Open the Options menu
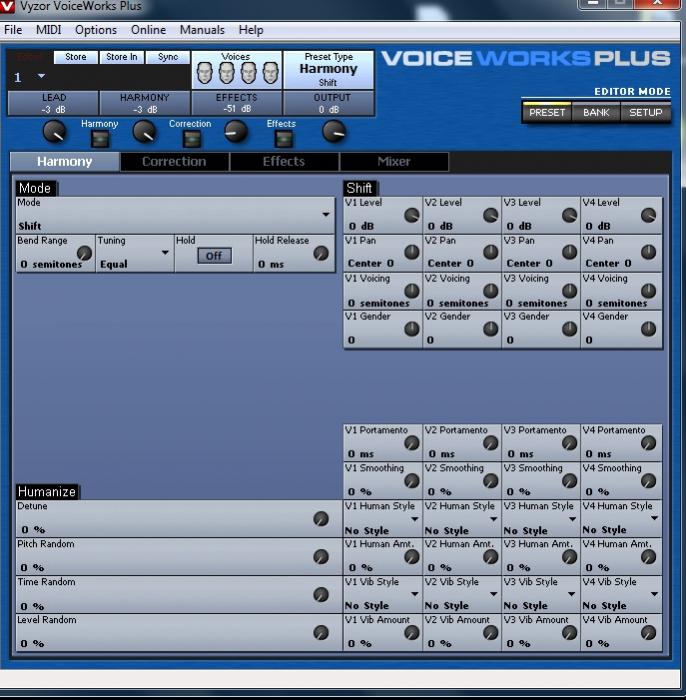This screenshot has height=700, width=686. pyautogui.click(x=96, y=30)
